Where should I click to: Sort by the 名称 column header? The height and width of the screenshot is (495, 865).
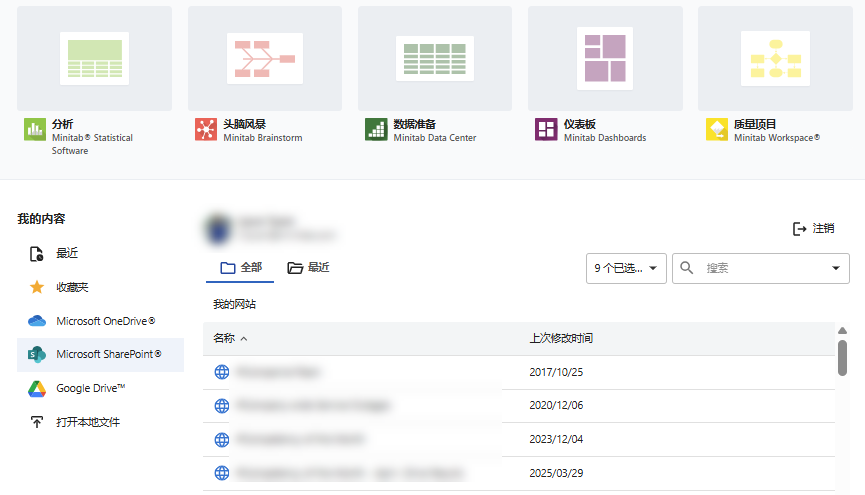pyautogui.click(x=230, y=338)
